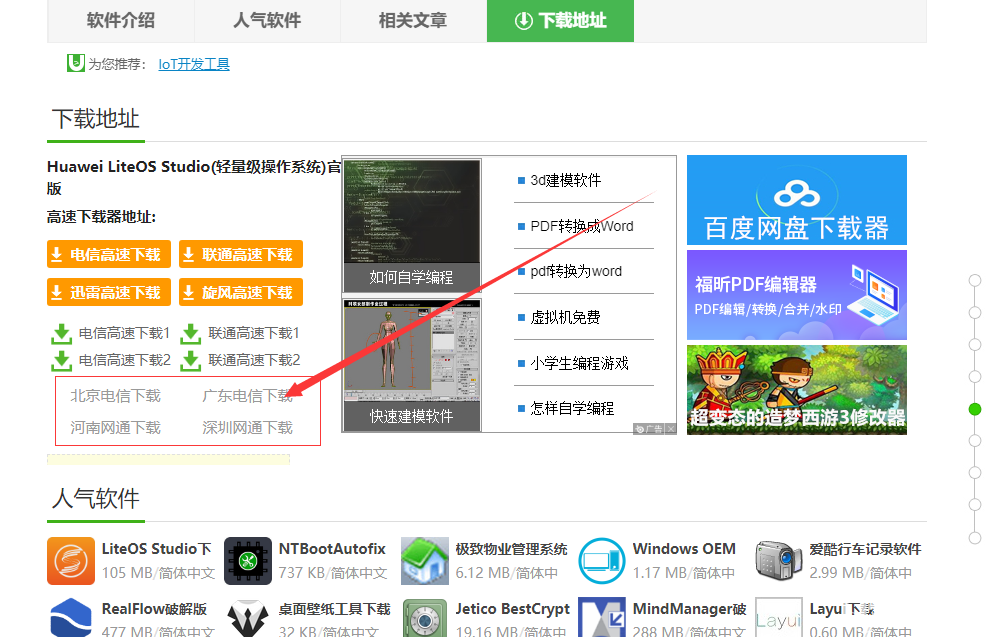Open the 造梦西游3修改器 game banner
This screenshot has height=637, width=991.
point(797,390)
